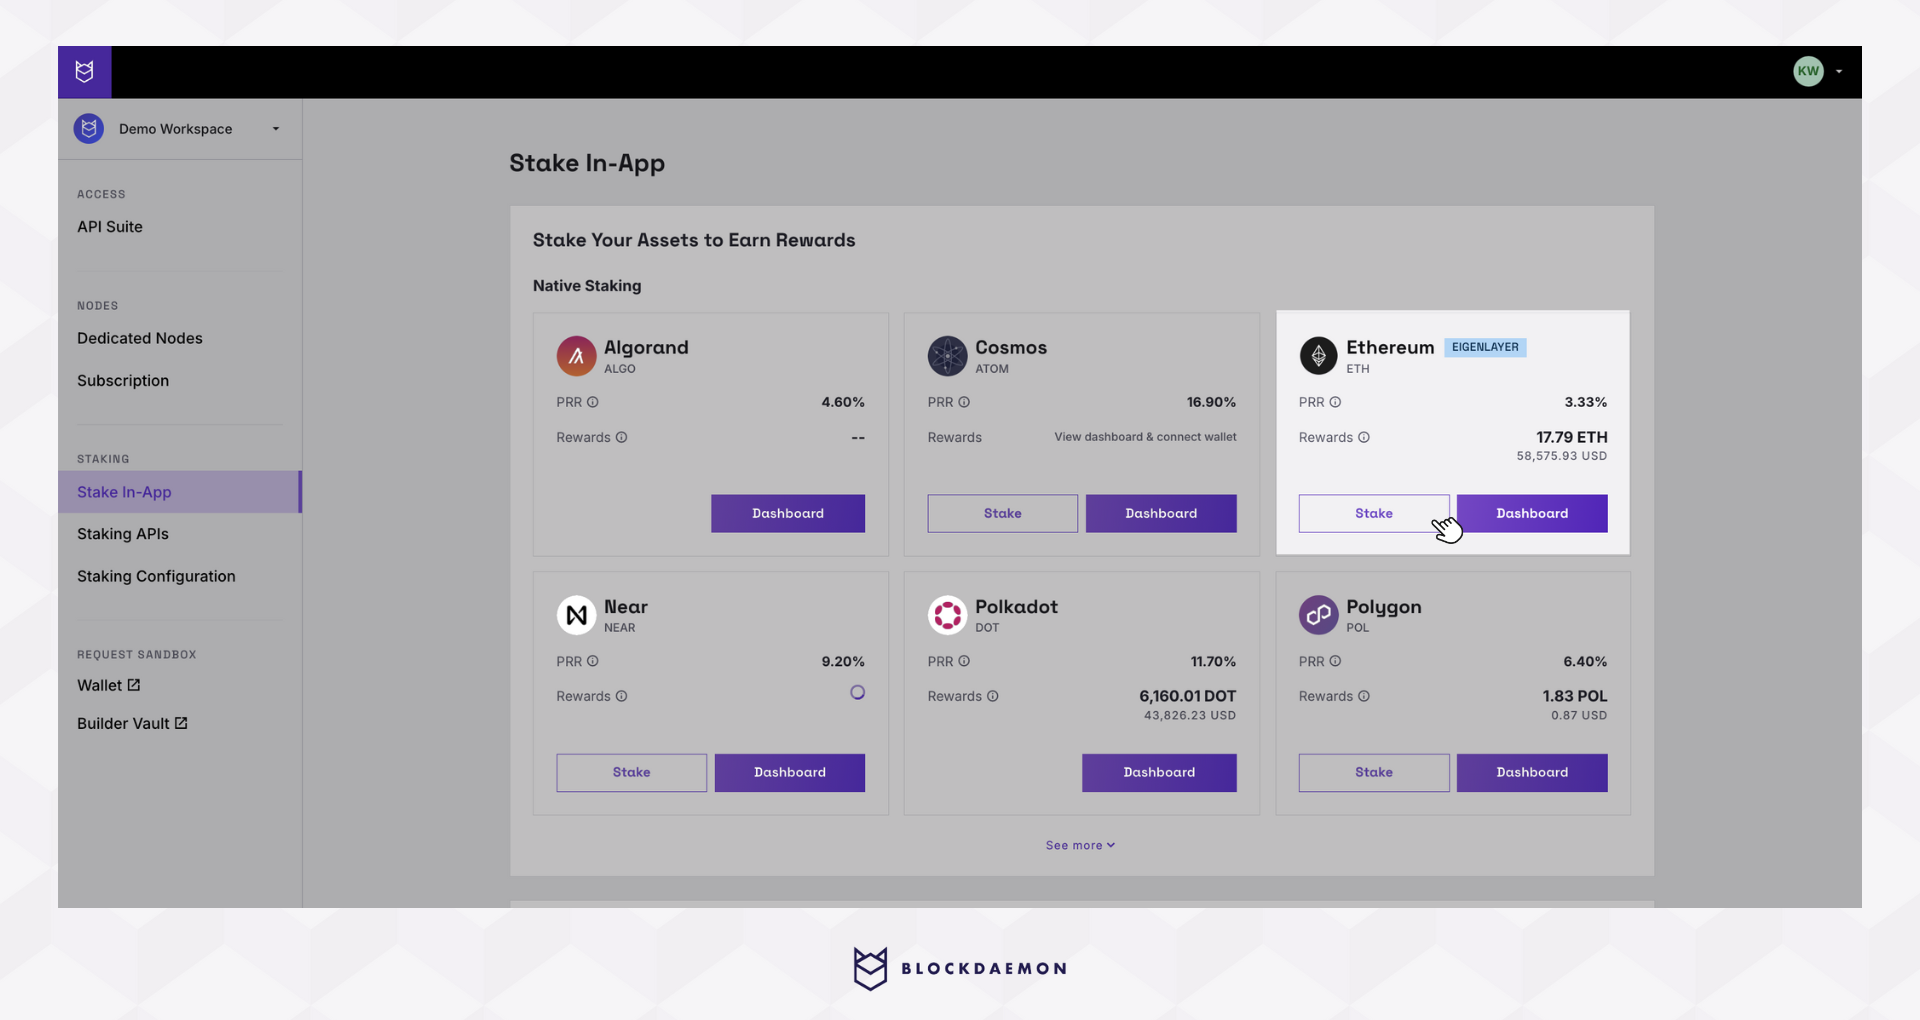Click View dashboard & connect wallet
The height and width of the screenshot is (1020, 1920).
point(1145,437)
